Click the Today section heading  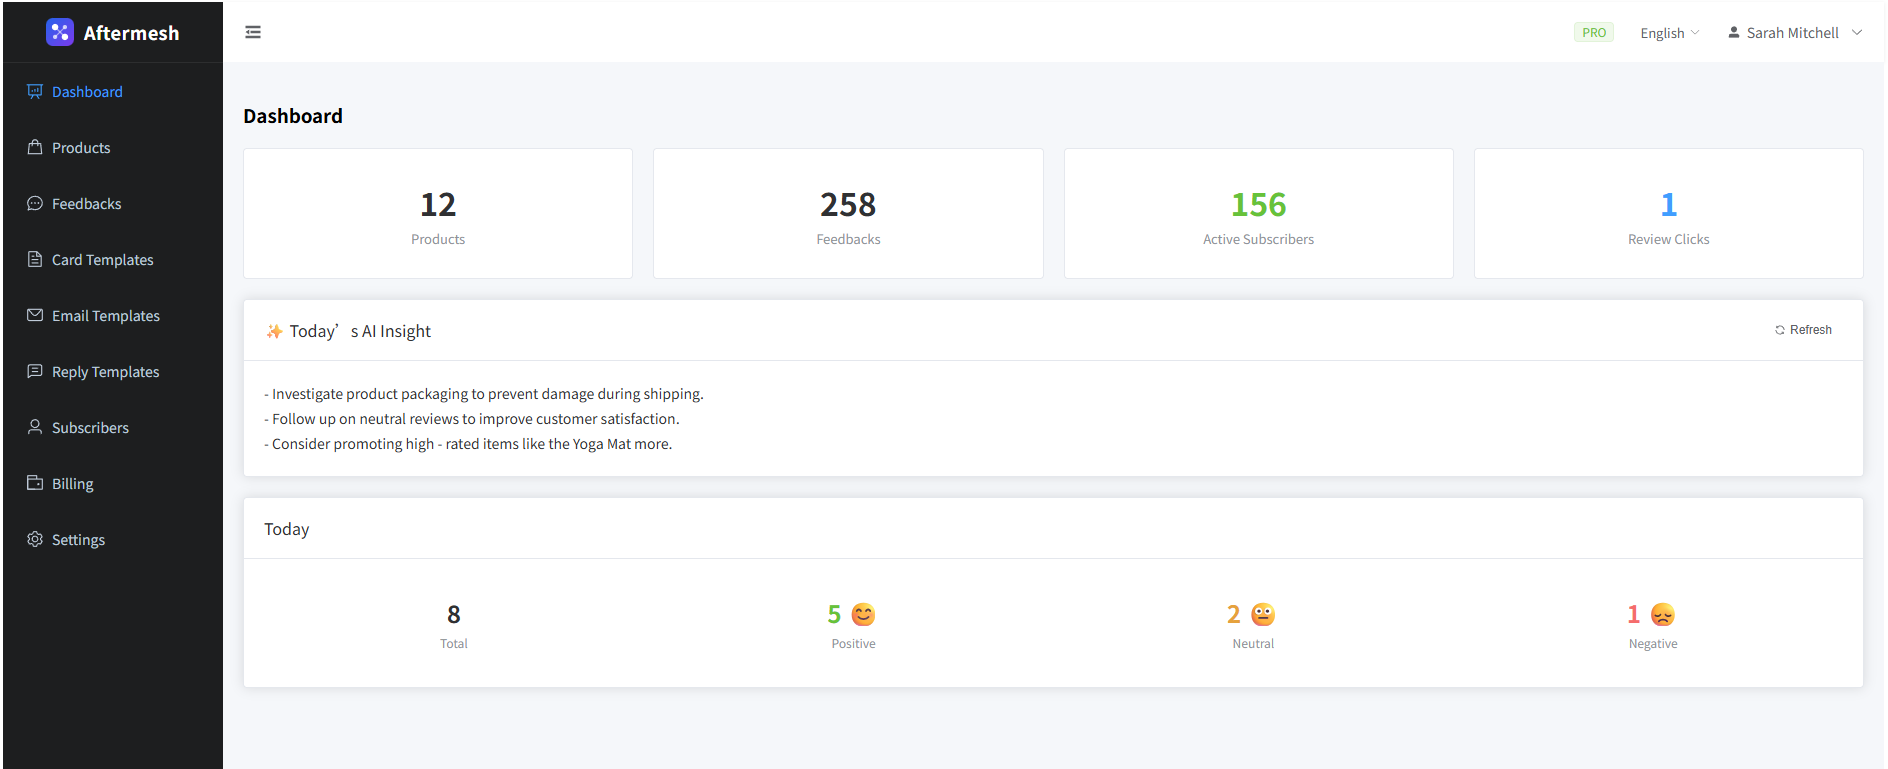coord(287,529)
